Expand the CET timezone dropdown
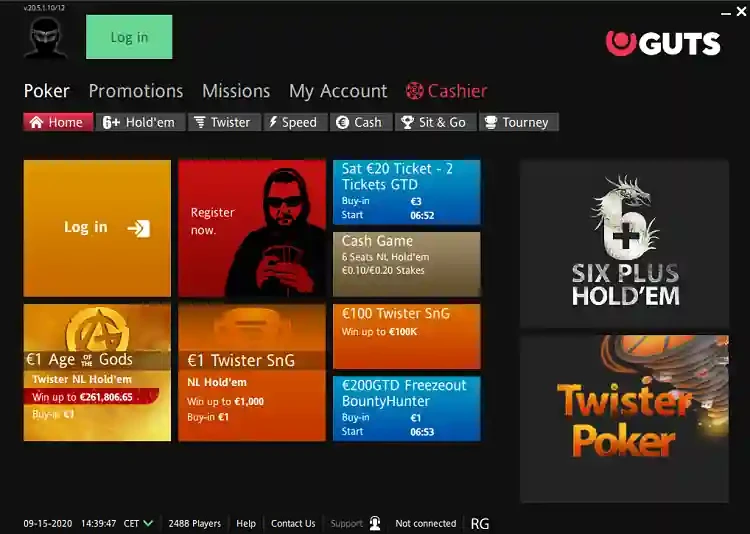 148,523
